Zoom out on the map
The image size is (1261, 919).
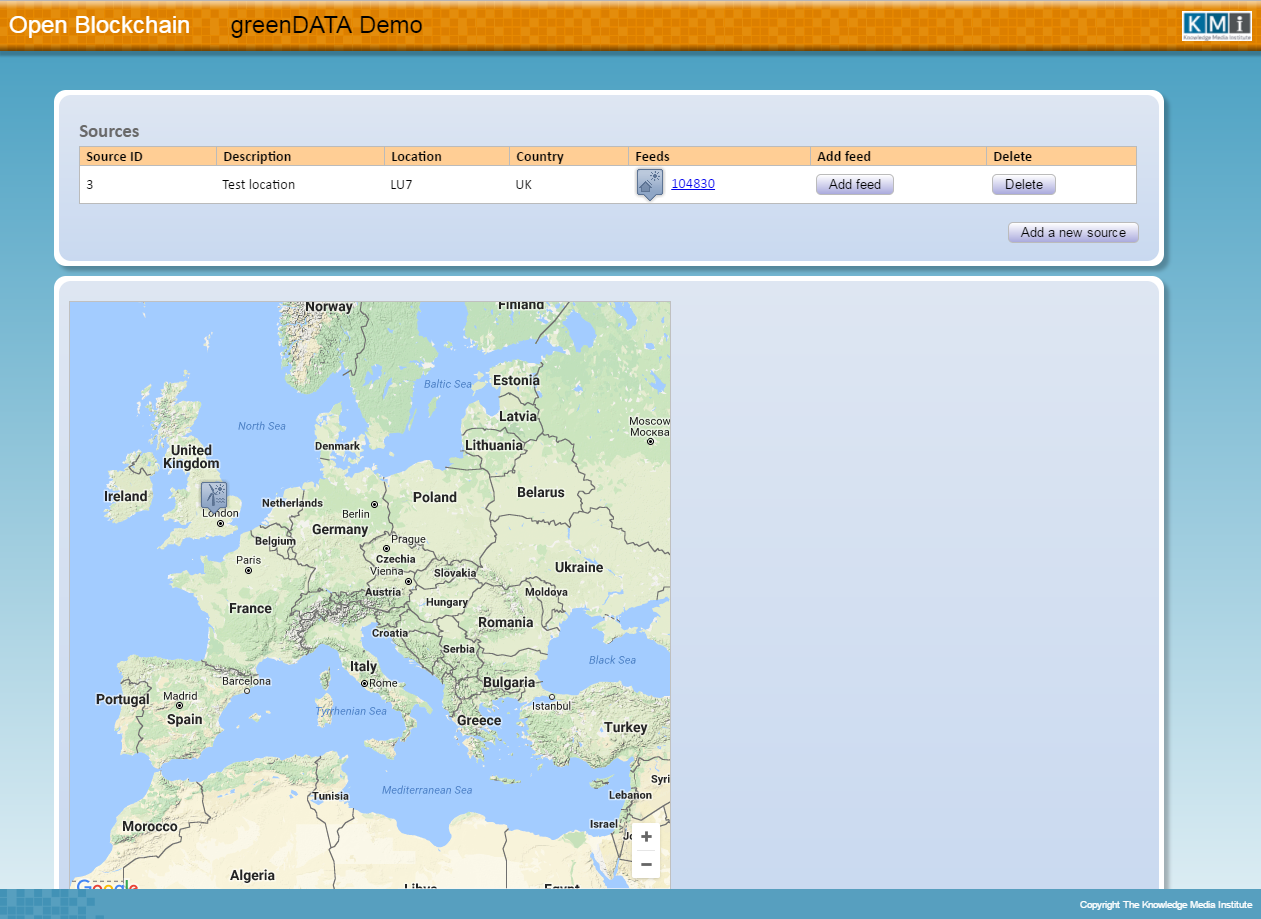[646, 864]
